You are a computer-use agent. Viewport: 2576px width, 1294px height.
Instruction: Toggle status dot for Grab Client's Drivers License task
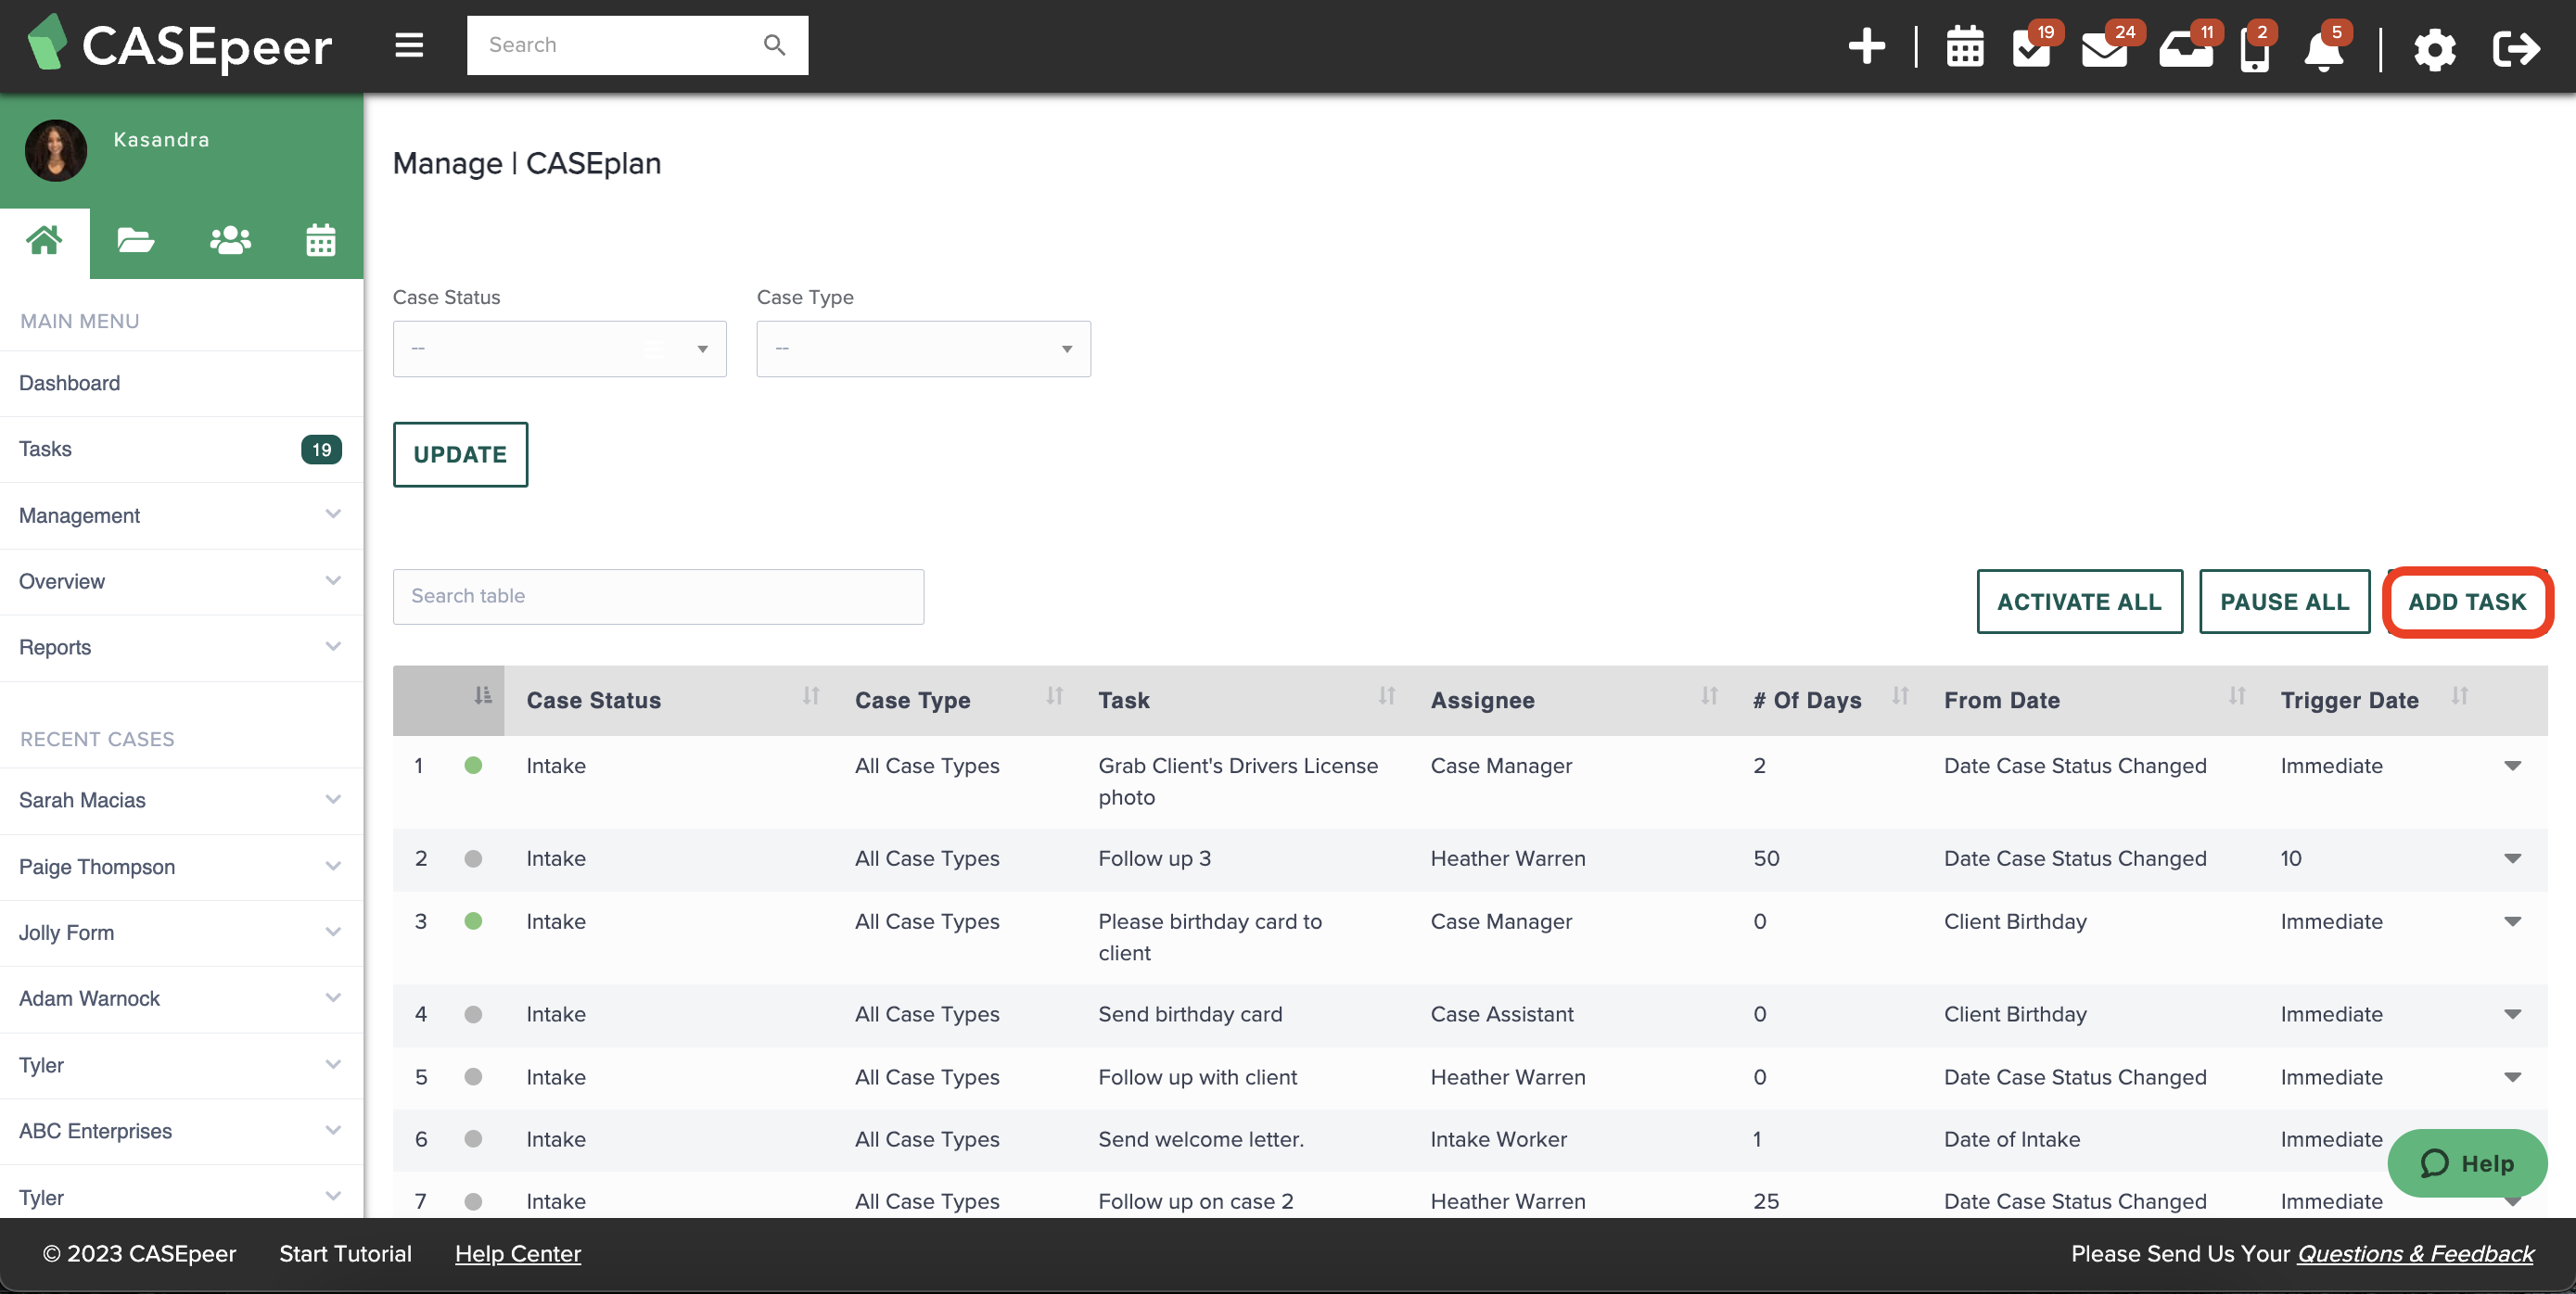tap(473, 765)
